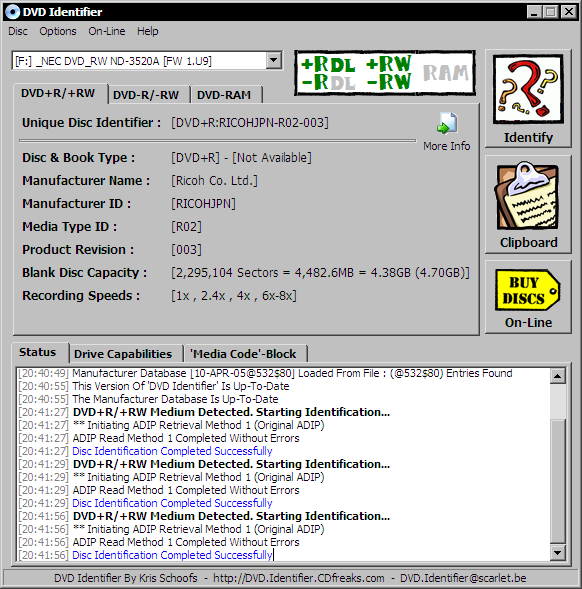This screenshot has height=589, width=582.
Task: Click the status log scroll down arrow
Action: (558, 552)
